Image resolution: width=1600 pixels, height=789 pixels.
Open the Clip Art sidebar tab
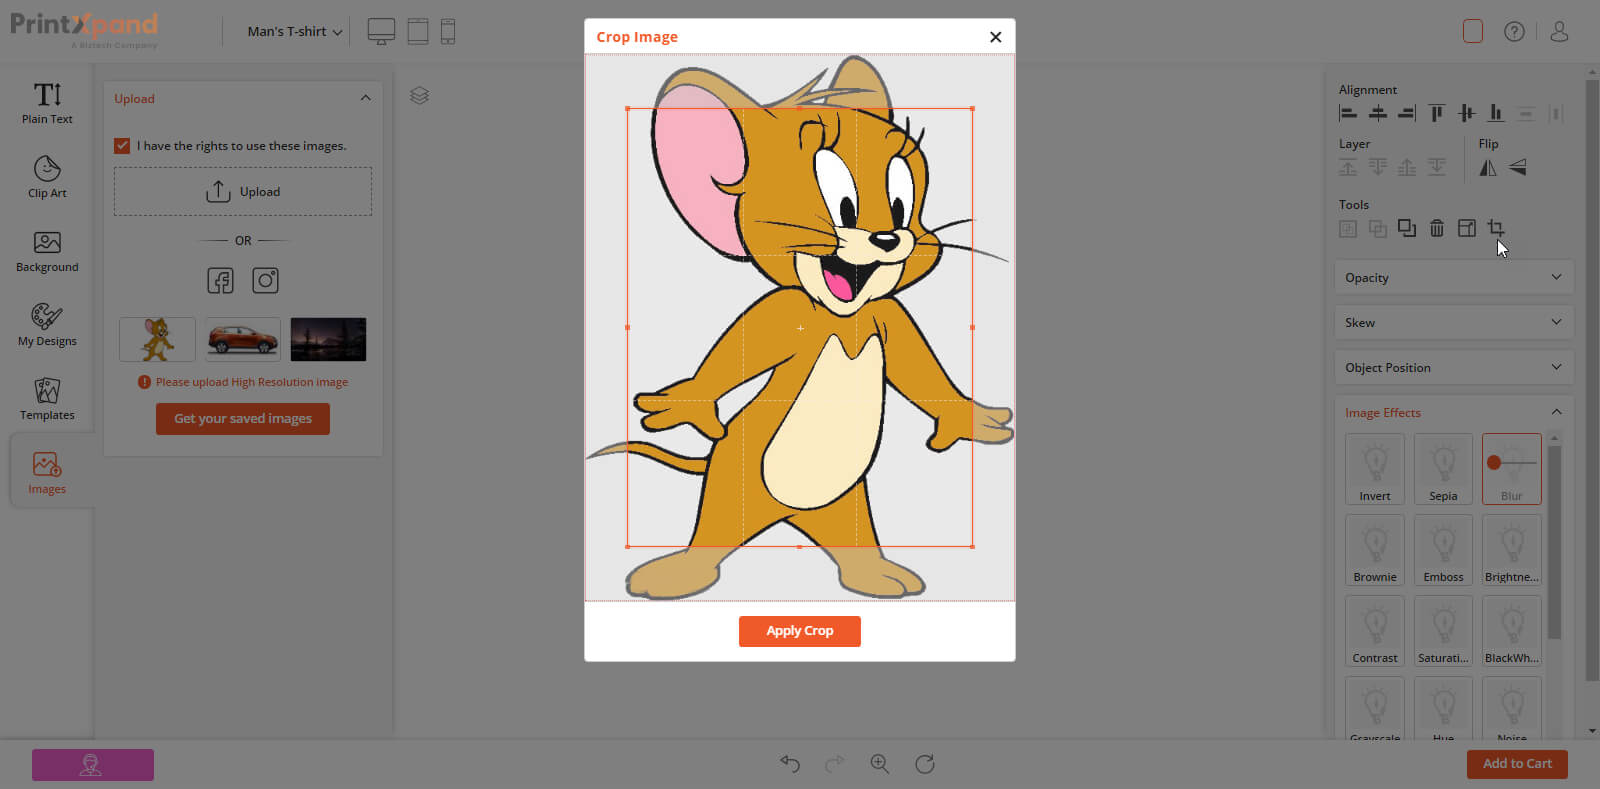[47, 177]
